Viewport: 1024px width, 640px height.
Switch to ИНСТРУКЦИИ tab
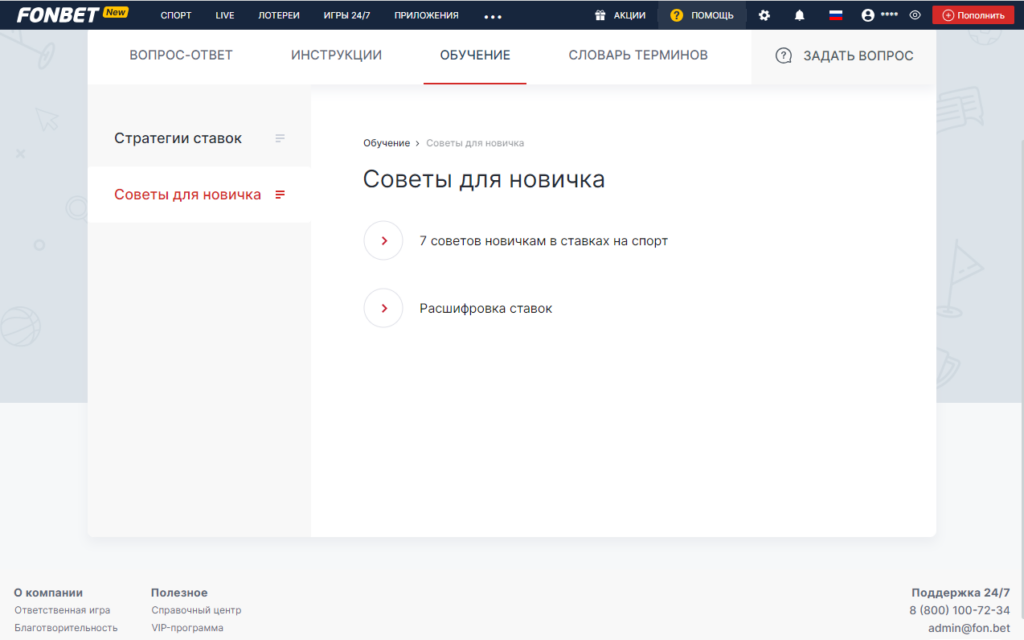336,56
